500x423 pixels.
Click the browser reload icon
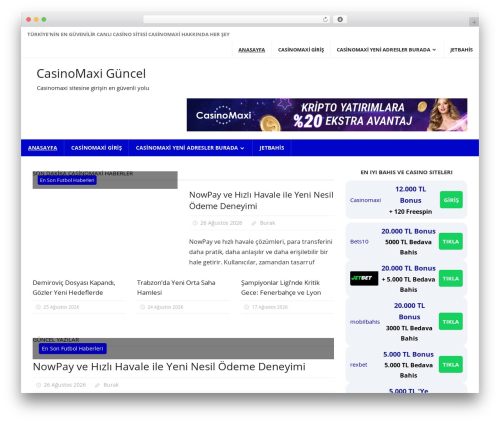(x=325, y=20)
